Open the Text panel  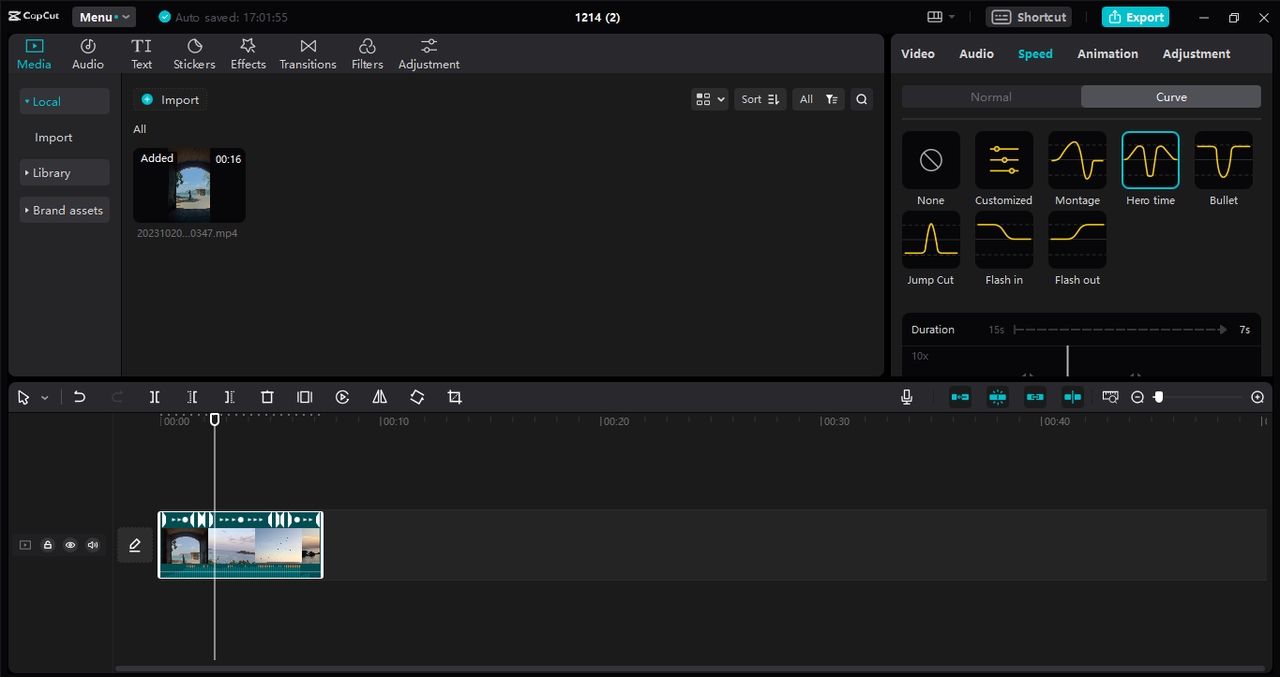(x=142, y=54)
